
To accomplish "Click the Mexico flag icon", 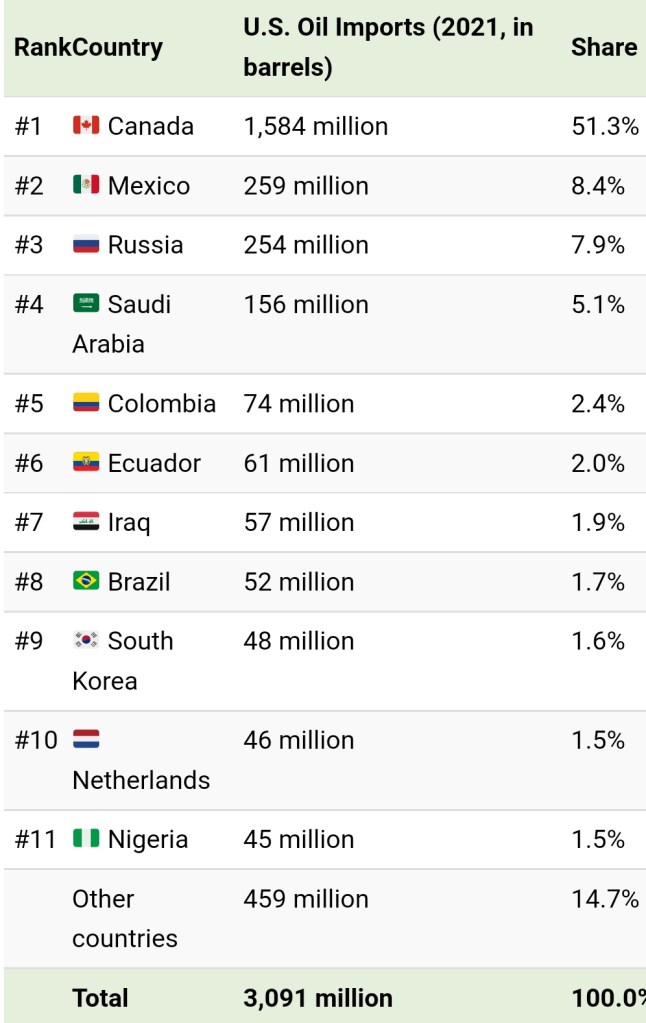I will 86,185.
